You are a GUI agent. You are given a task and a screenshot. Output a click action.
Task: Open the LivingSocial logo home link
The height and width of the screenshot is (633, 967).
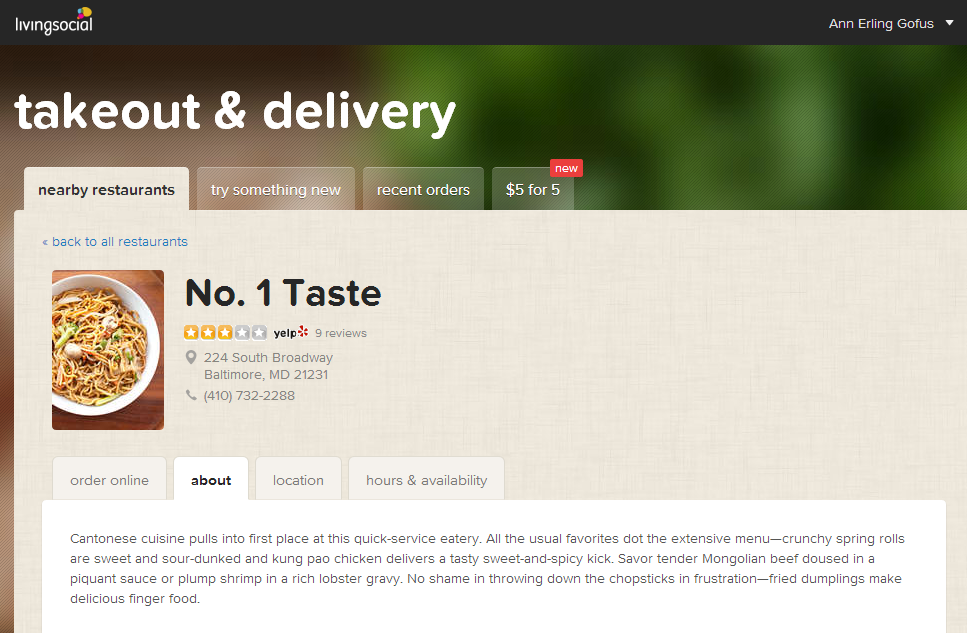[54, 22]
